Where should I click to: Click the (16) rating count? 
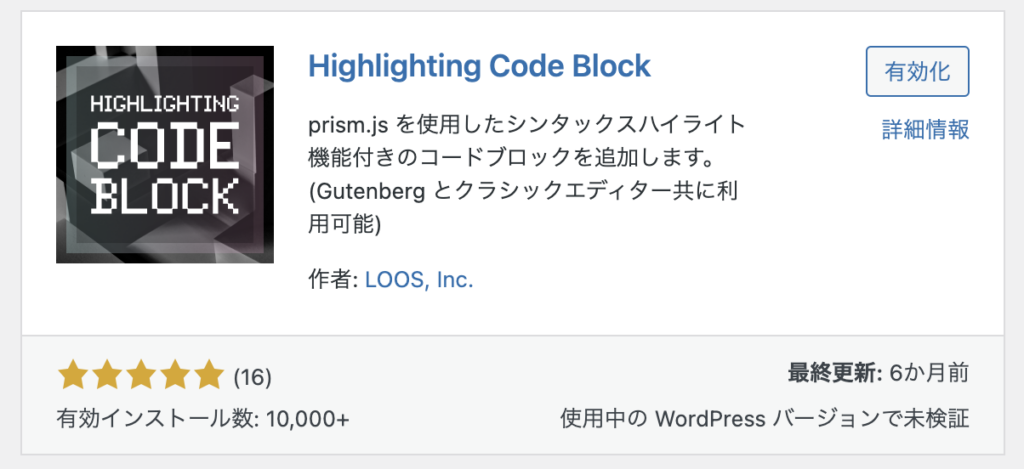point(252,377)
